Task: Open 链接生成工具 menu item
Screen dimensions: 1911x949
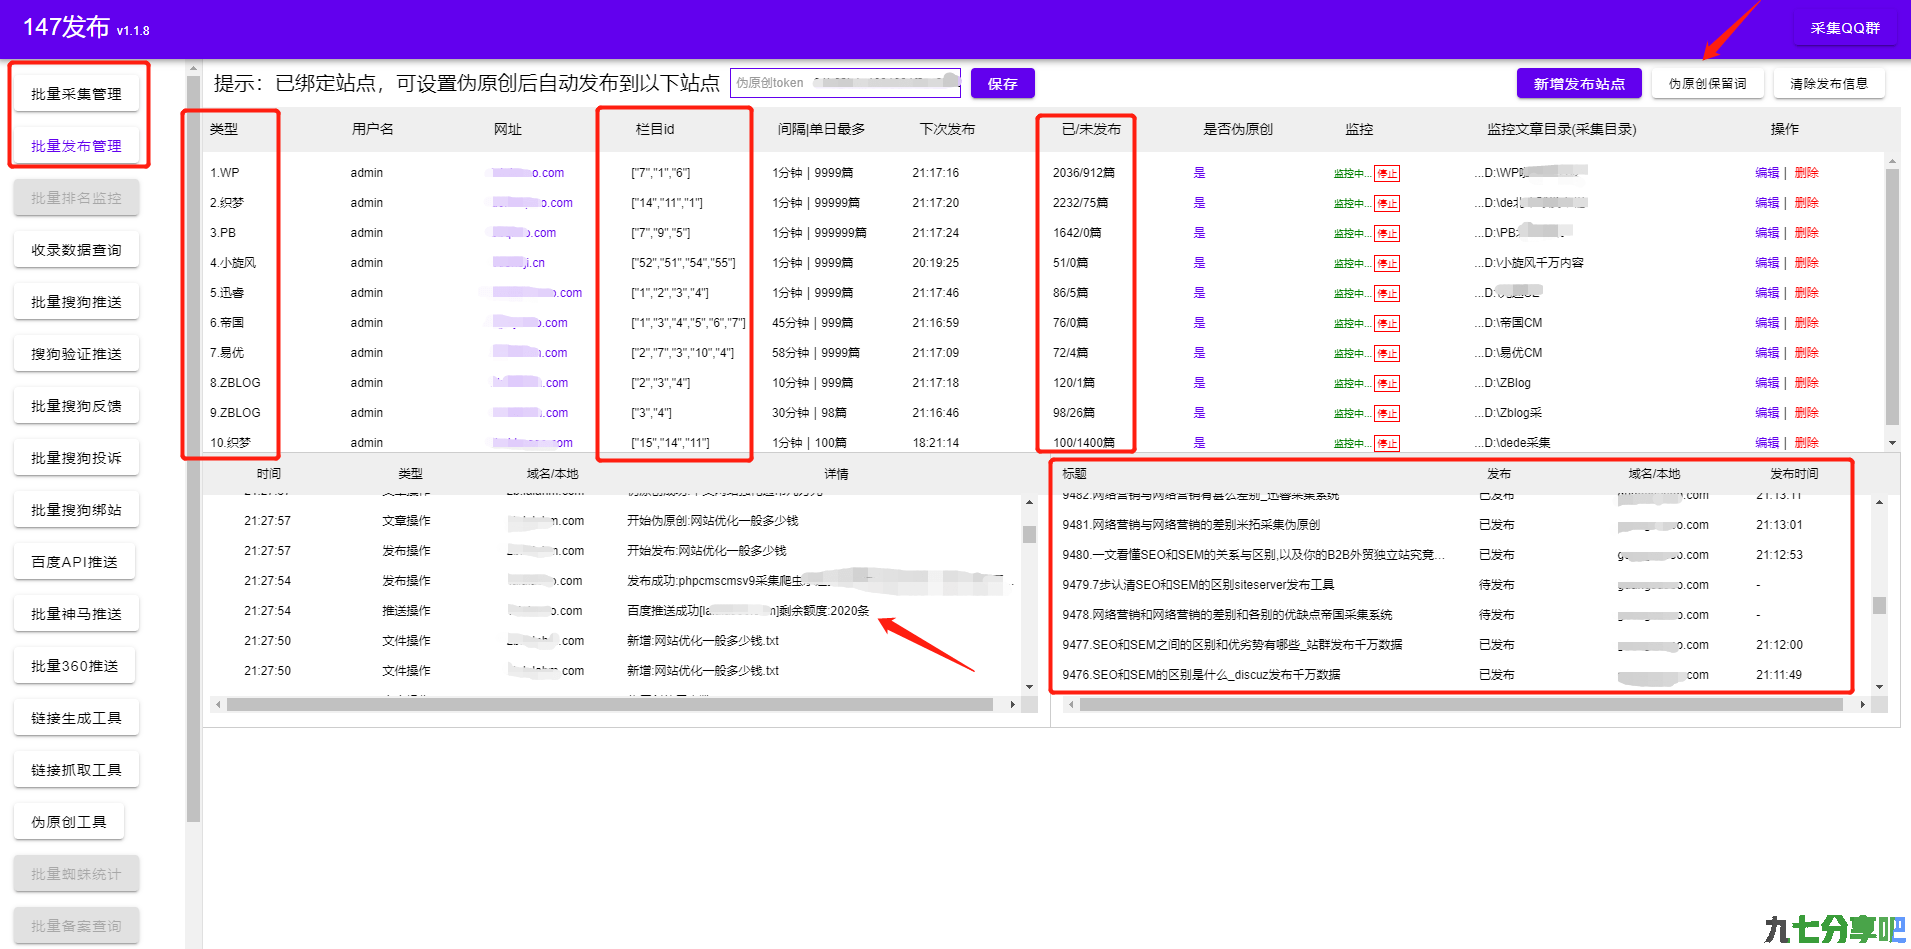Action: 76,718
